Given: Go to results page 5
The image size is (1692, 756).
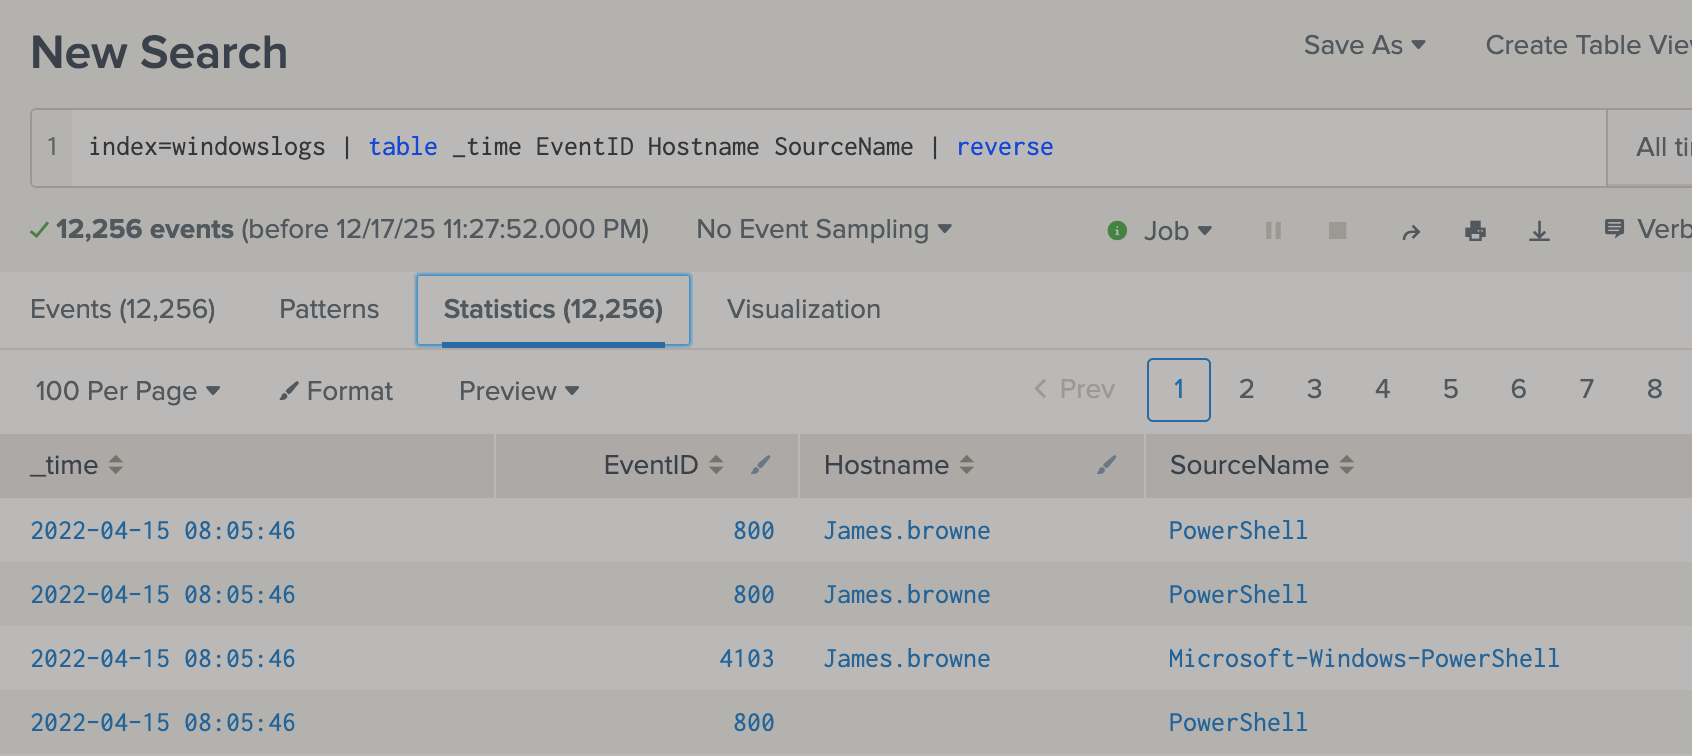Looking at the screenshot, I should (1450, 389).
